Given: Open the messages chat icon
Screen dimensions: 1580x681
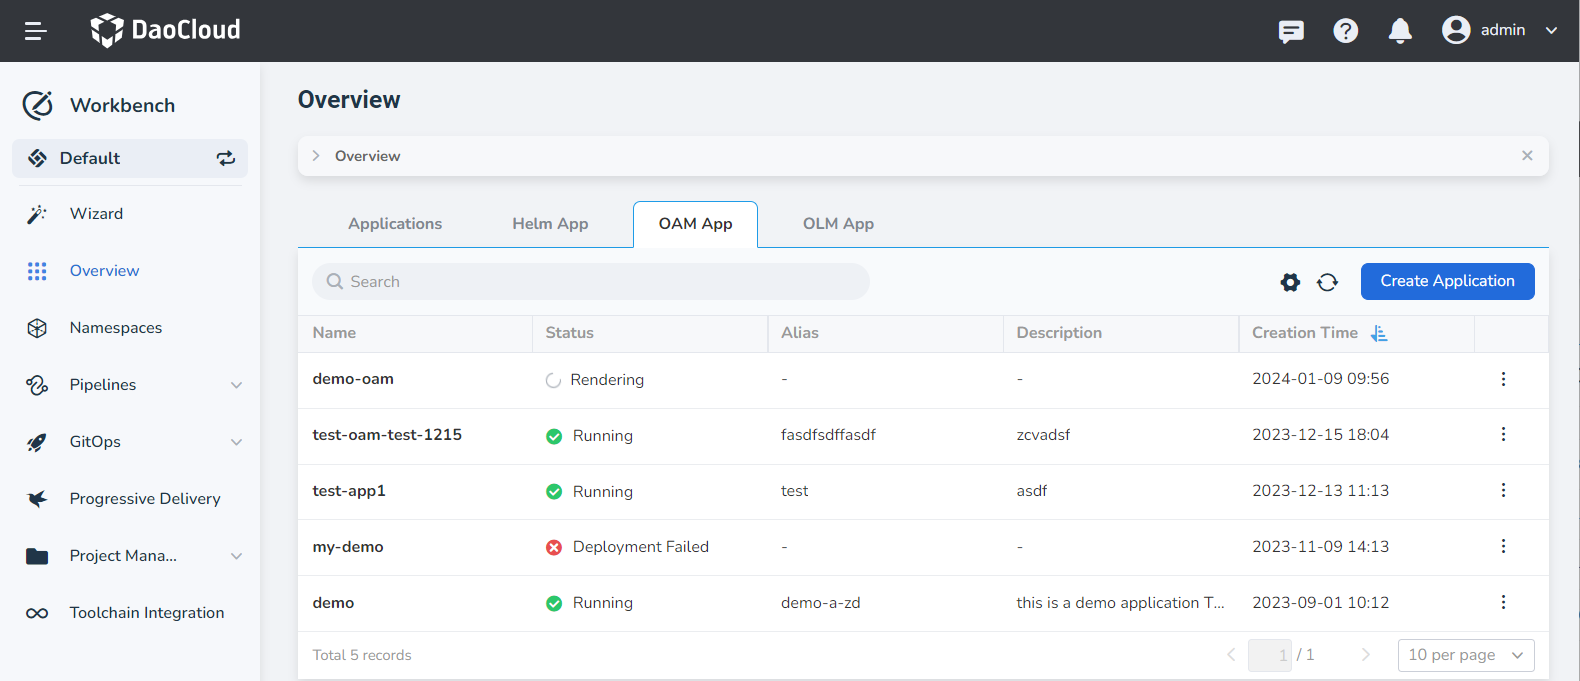Looking at the screenshot, I should tap(1291, 31).
